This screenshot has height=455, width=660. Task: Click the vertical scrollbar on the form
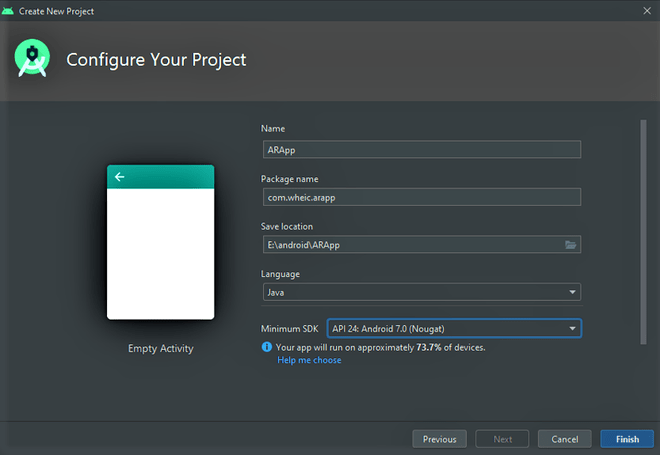click(x=643, y=230)
